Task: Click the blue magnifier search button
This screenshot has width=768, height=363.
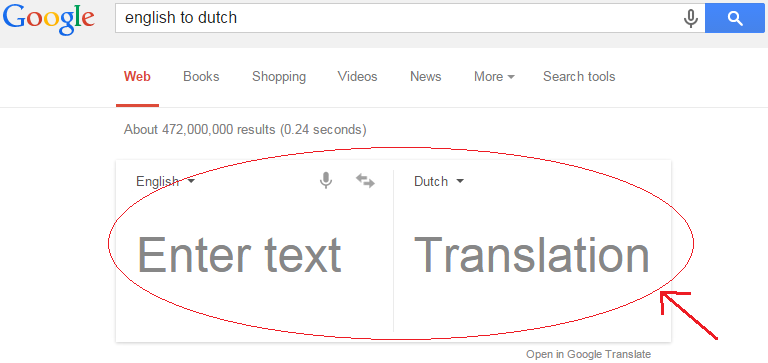Action: tap(735, 18)
